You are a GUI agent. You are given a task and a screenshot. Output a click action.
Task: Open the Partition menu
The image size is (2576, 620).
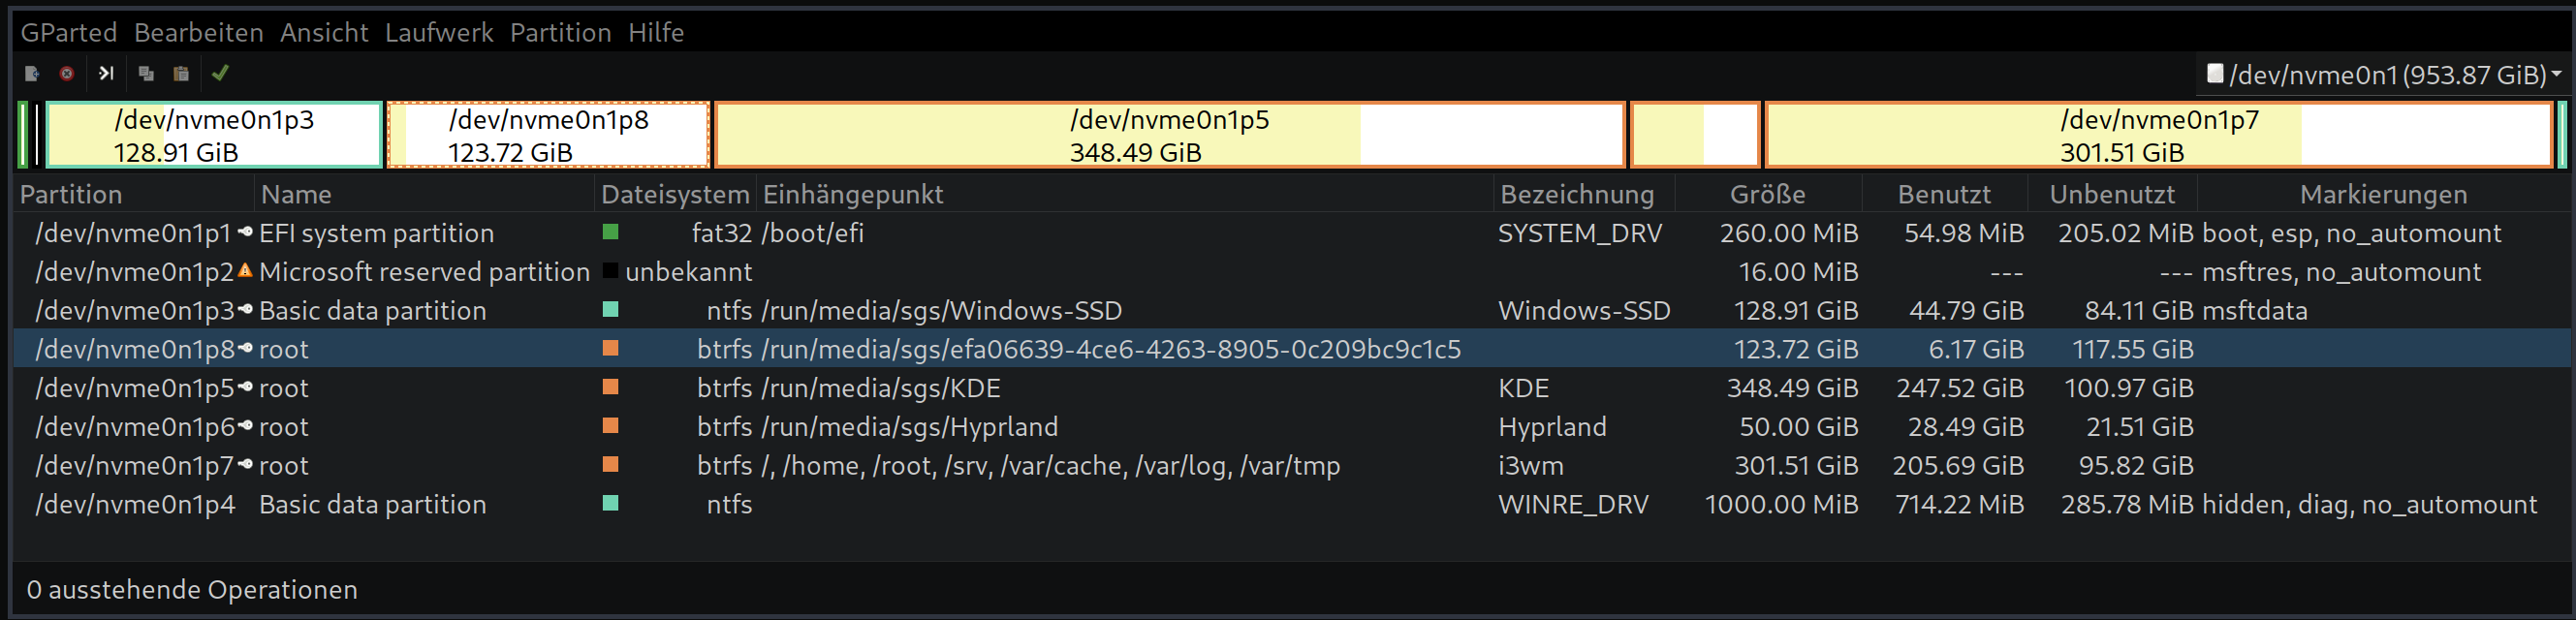click(560, 33)
